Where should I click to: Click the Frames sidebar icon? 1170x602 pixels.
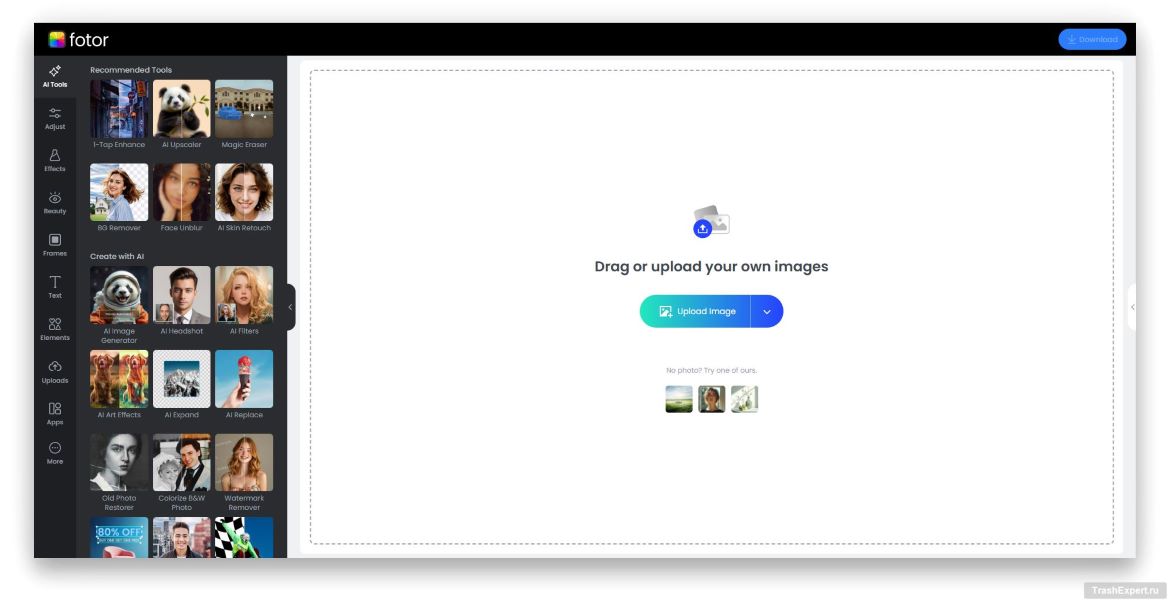[x=55, y=244]
